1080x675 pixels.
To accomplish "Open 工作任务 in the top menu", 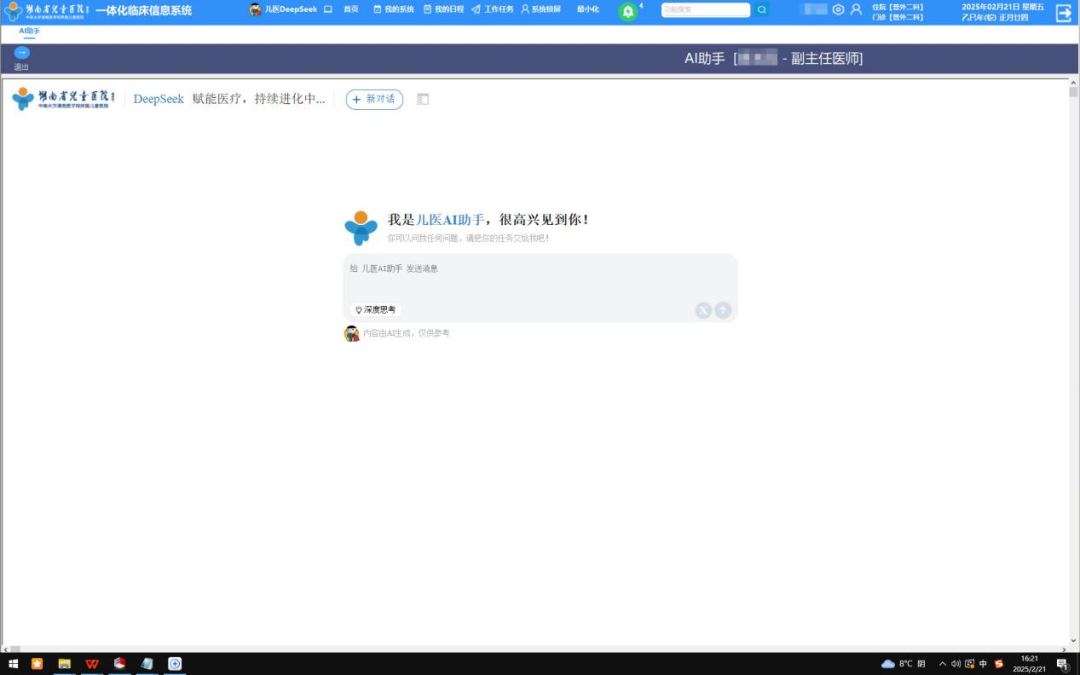I will point(492,9).
